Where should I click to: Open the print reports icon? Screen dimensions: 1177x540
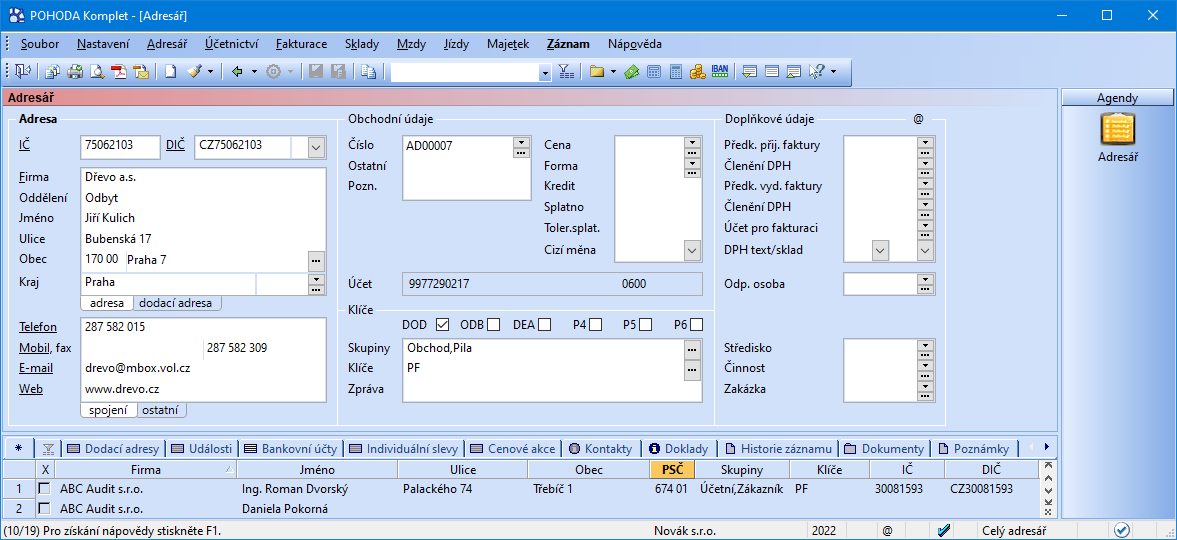(53, 71)
